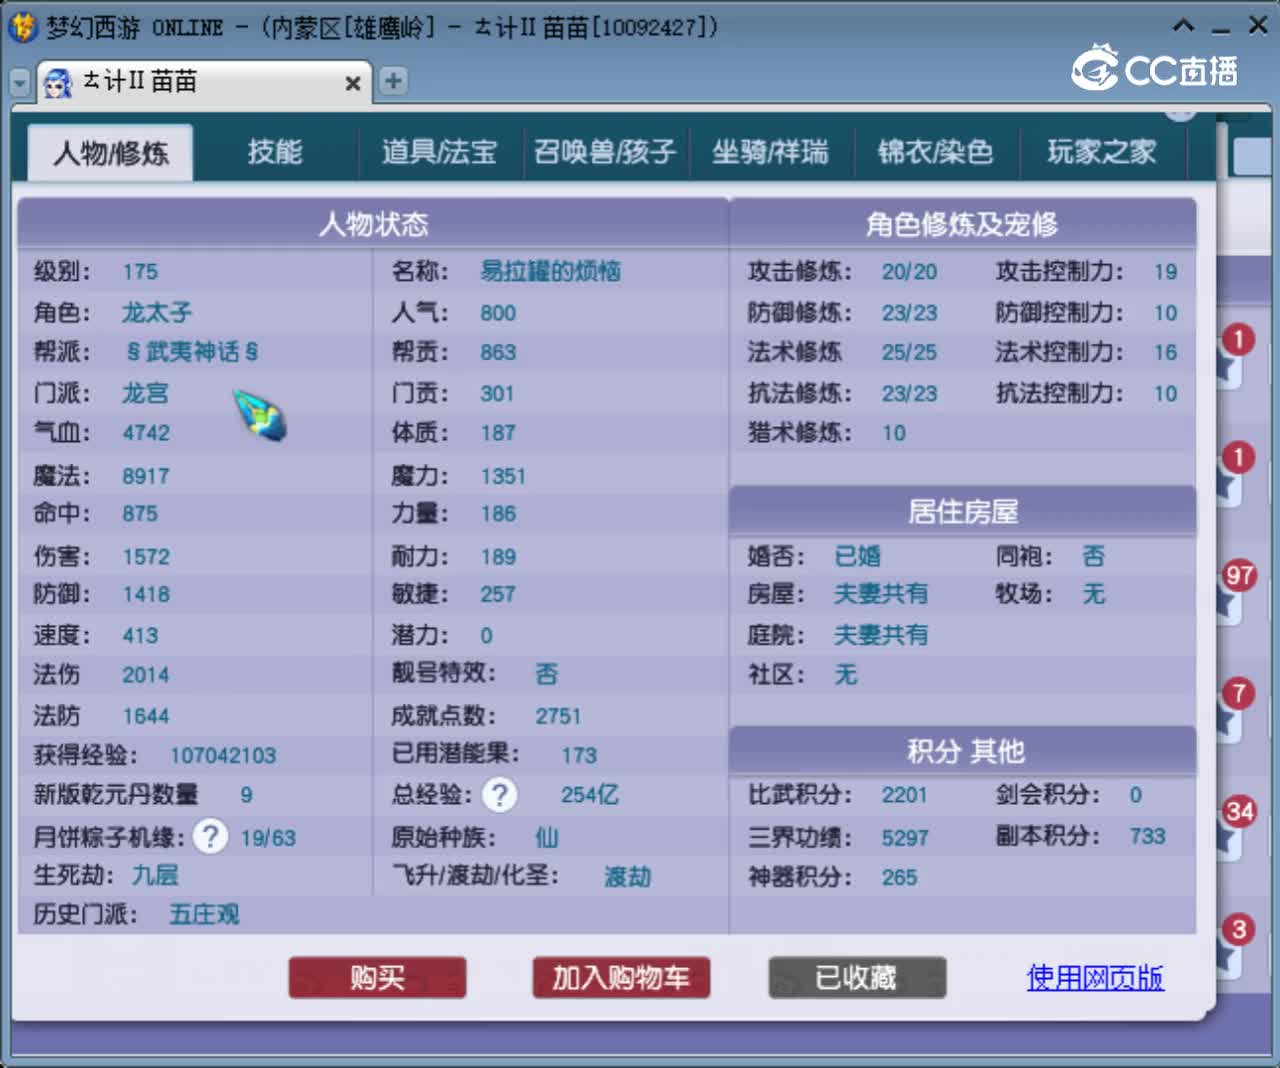Viewport: 1280px width, 1068px height.
Task: Click the 法伤 value 2014
Action: [x=145, y=675]
